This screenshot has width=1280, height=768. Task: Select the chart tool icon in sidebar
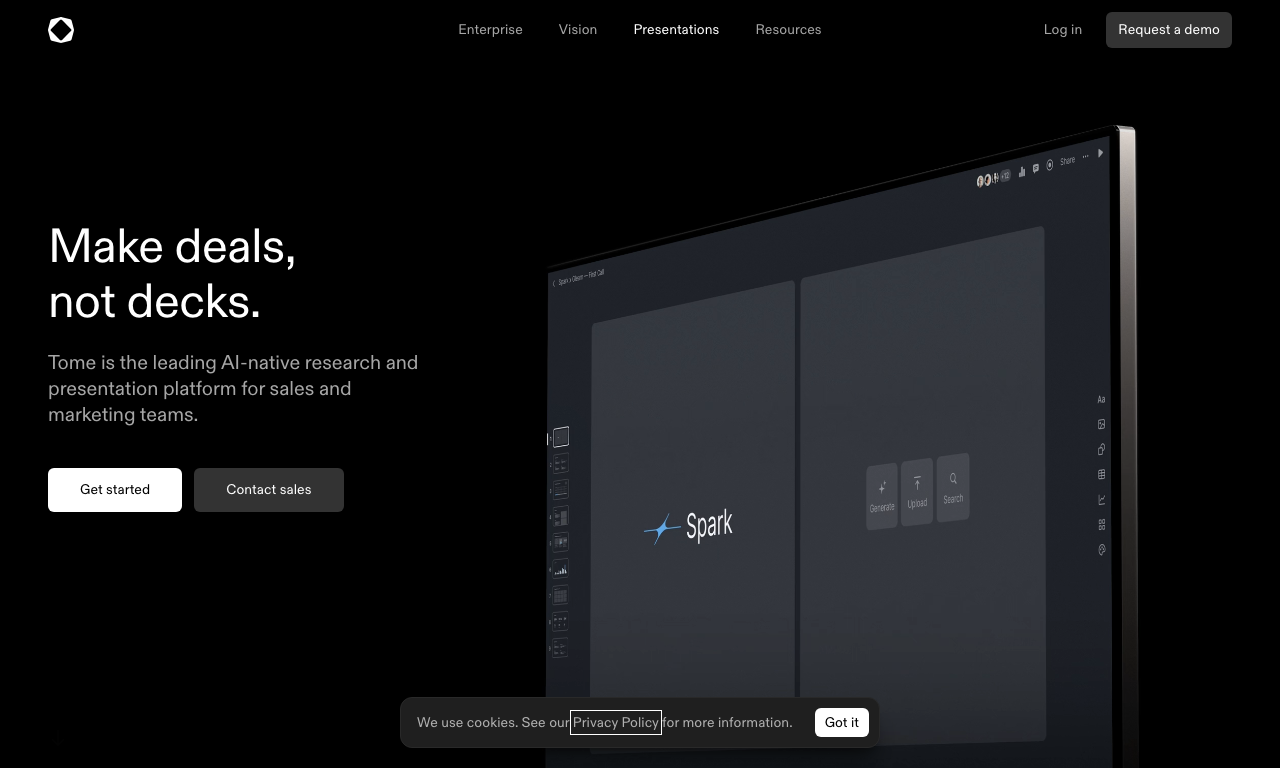(x=1101, y=499)
